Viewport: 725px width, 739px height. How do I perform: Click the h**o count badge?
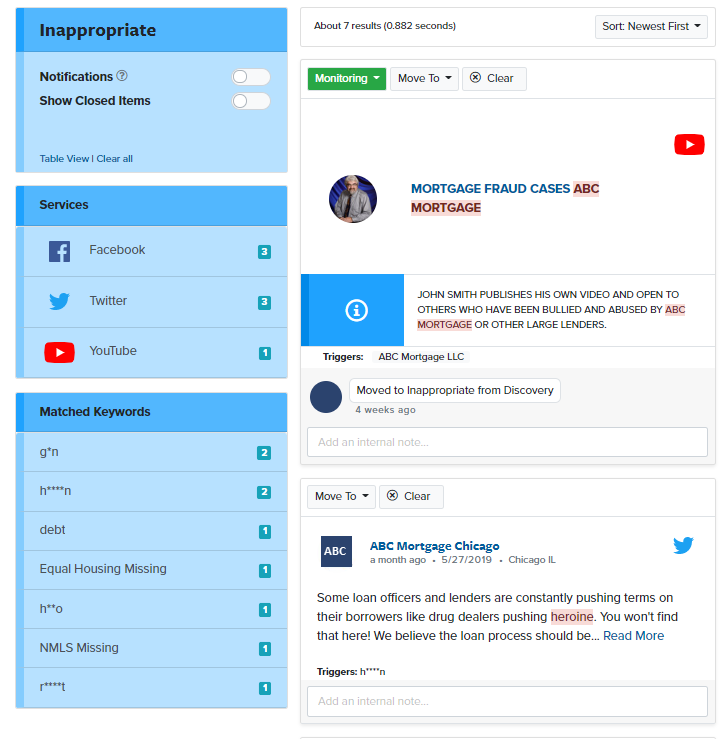[x=265, y=610]
